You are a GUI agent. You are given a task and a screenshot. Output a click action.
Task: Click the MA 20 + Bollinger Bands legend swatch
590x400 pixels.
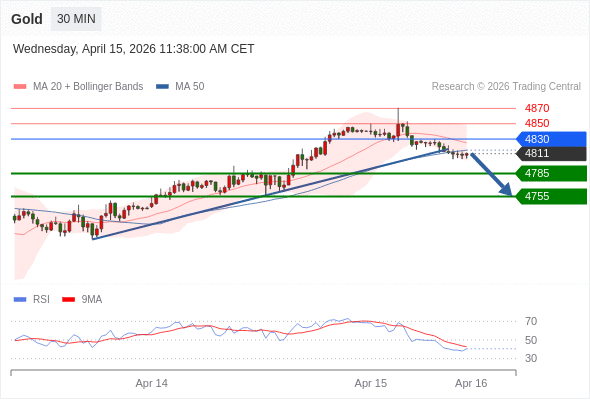tap(20, 87)
